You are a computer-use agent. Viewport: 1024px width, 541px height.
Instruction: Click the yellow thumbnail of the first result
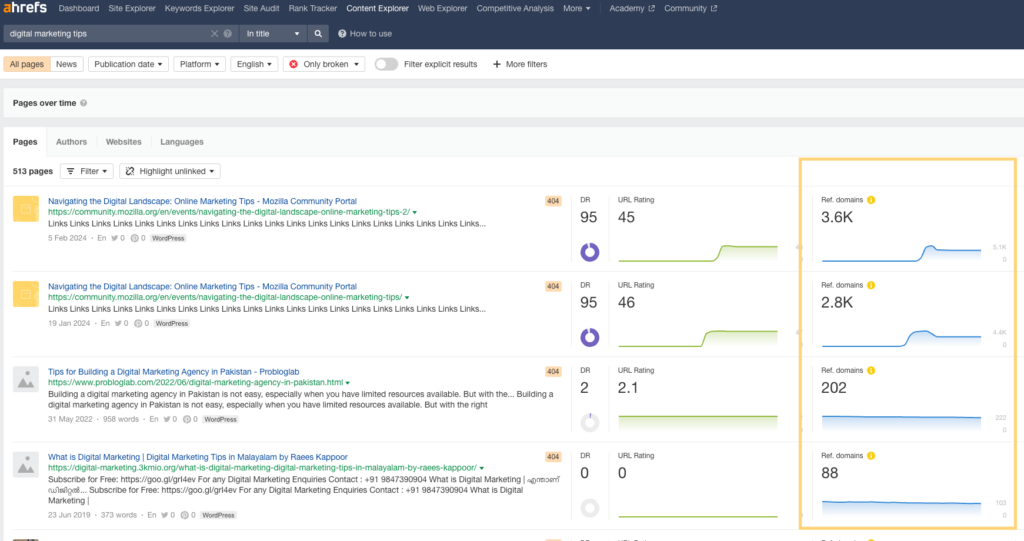point(25,208)
